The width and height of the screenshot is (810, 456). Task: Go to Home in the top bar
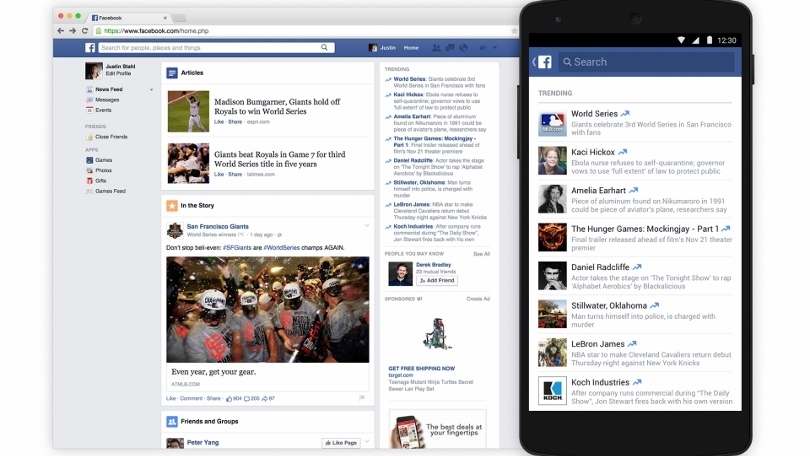coord(411,47)
